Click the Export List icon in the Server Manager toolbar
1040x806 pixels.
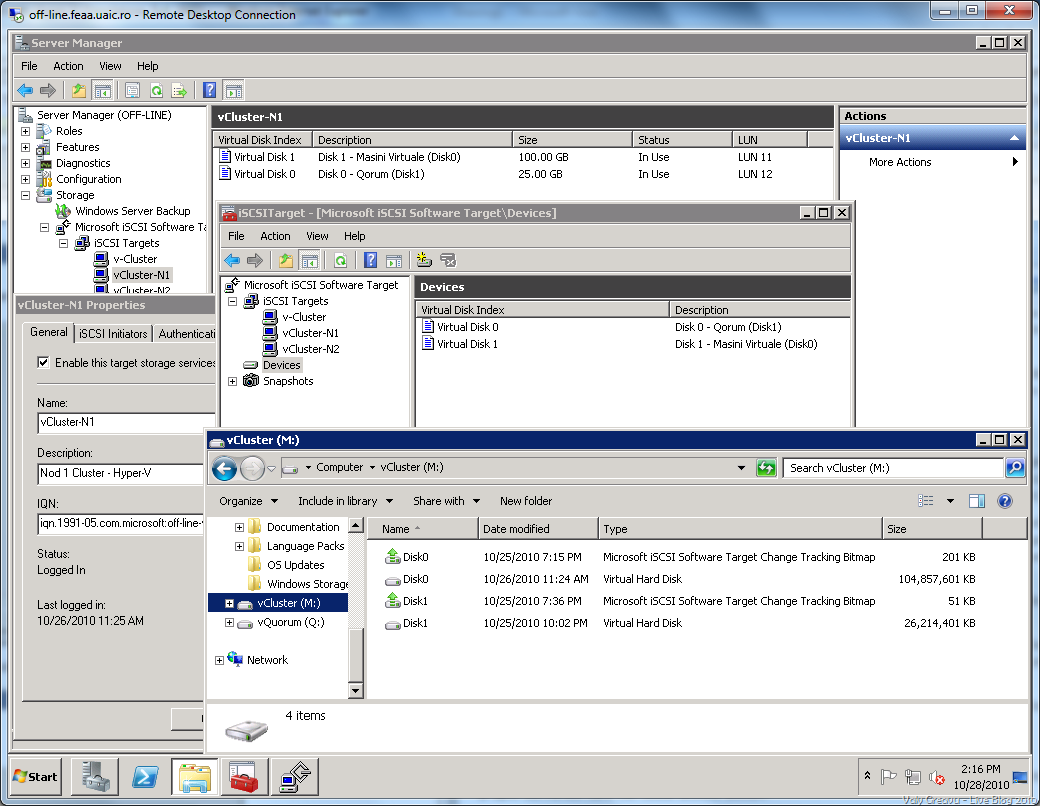(180, 90)
